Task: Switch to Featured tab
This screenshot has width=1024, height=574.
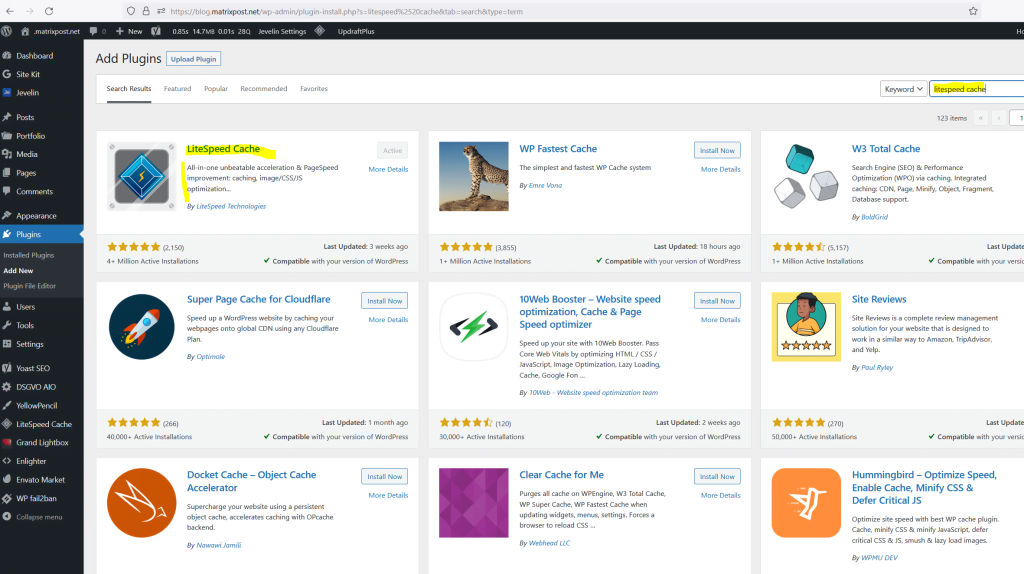Action: point(178,89)
